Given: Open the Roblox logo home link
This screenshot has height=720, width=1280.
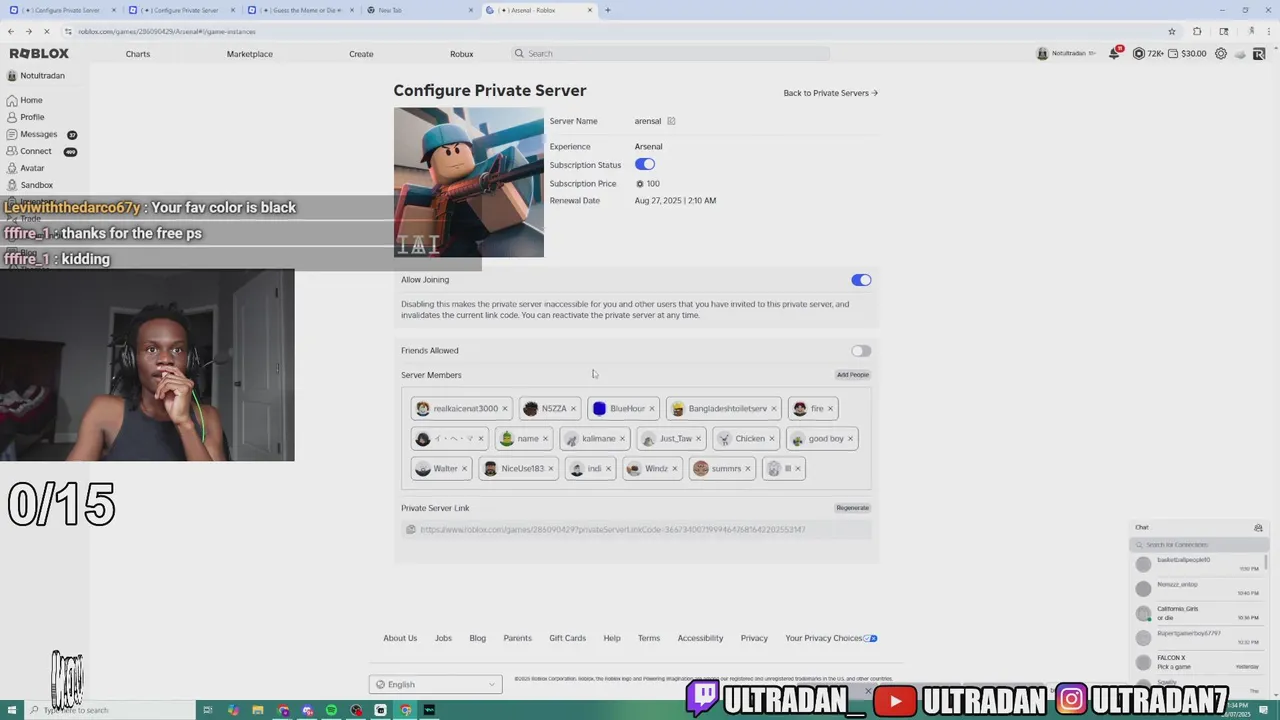Looking at the screenshot, I should pos(39,54).
